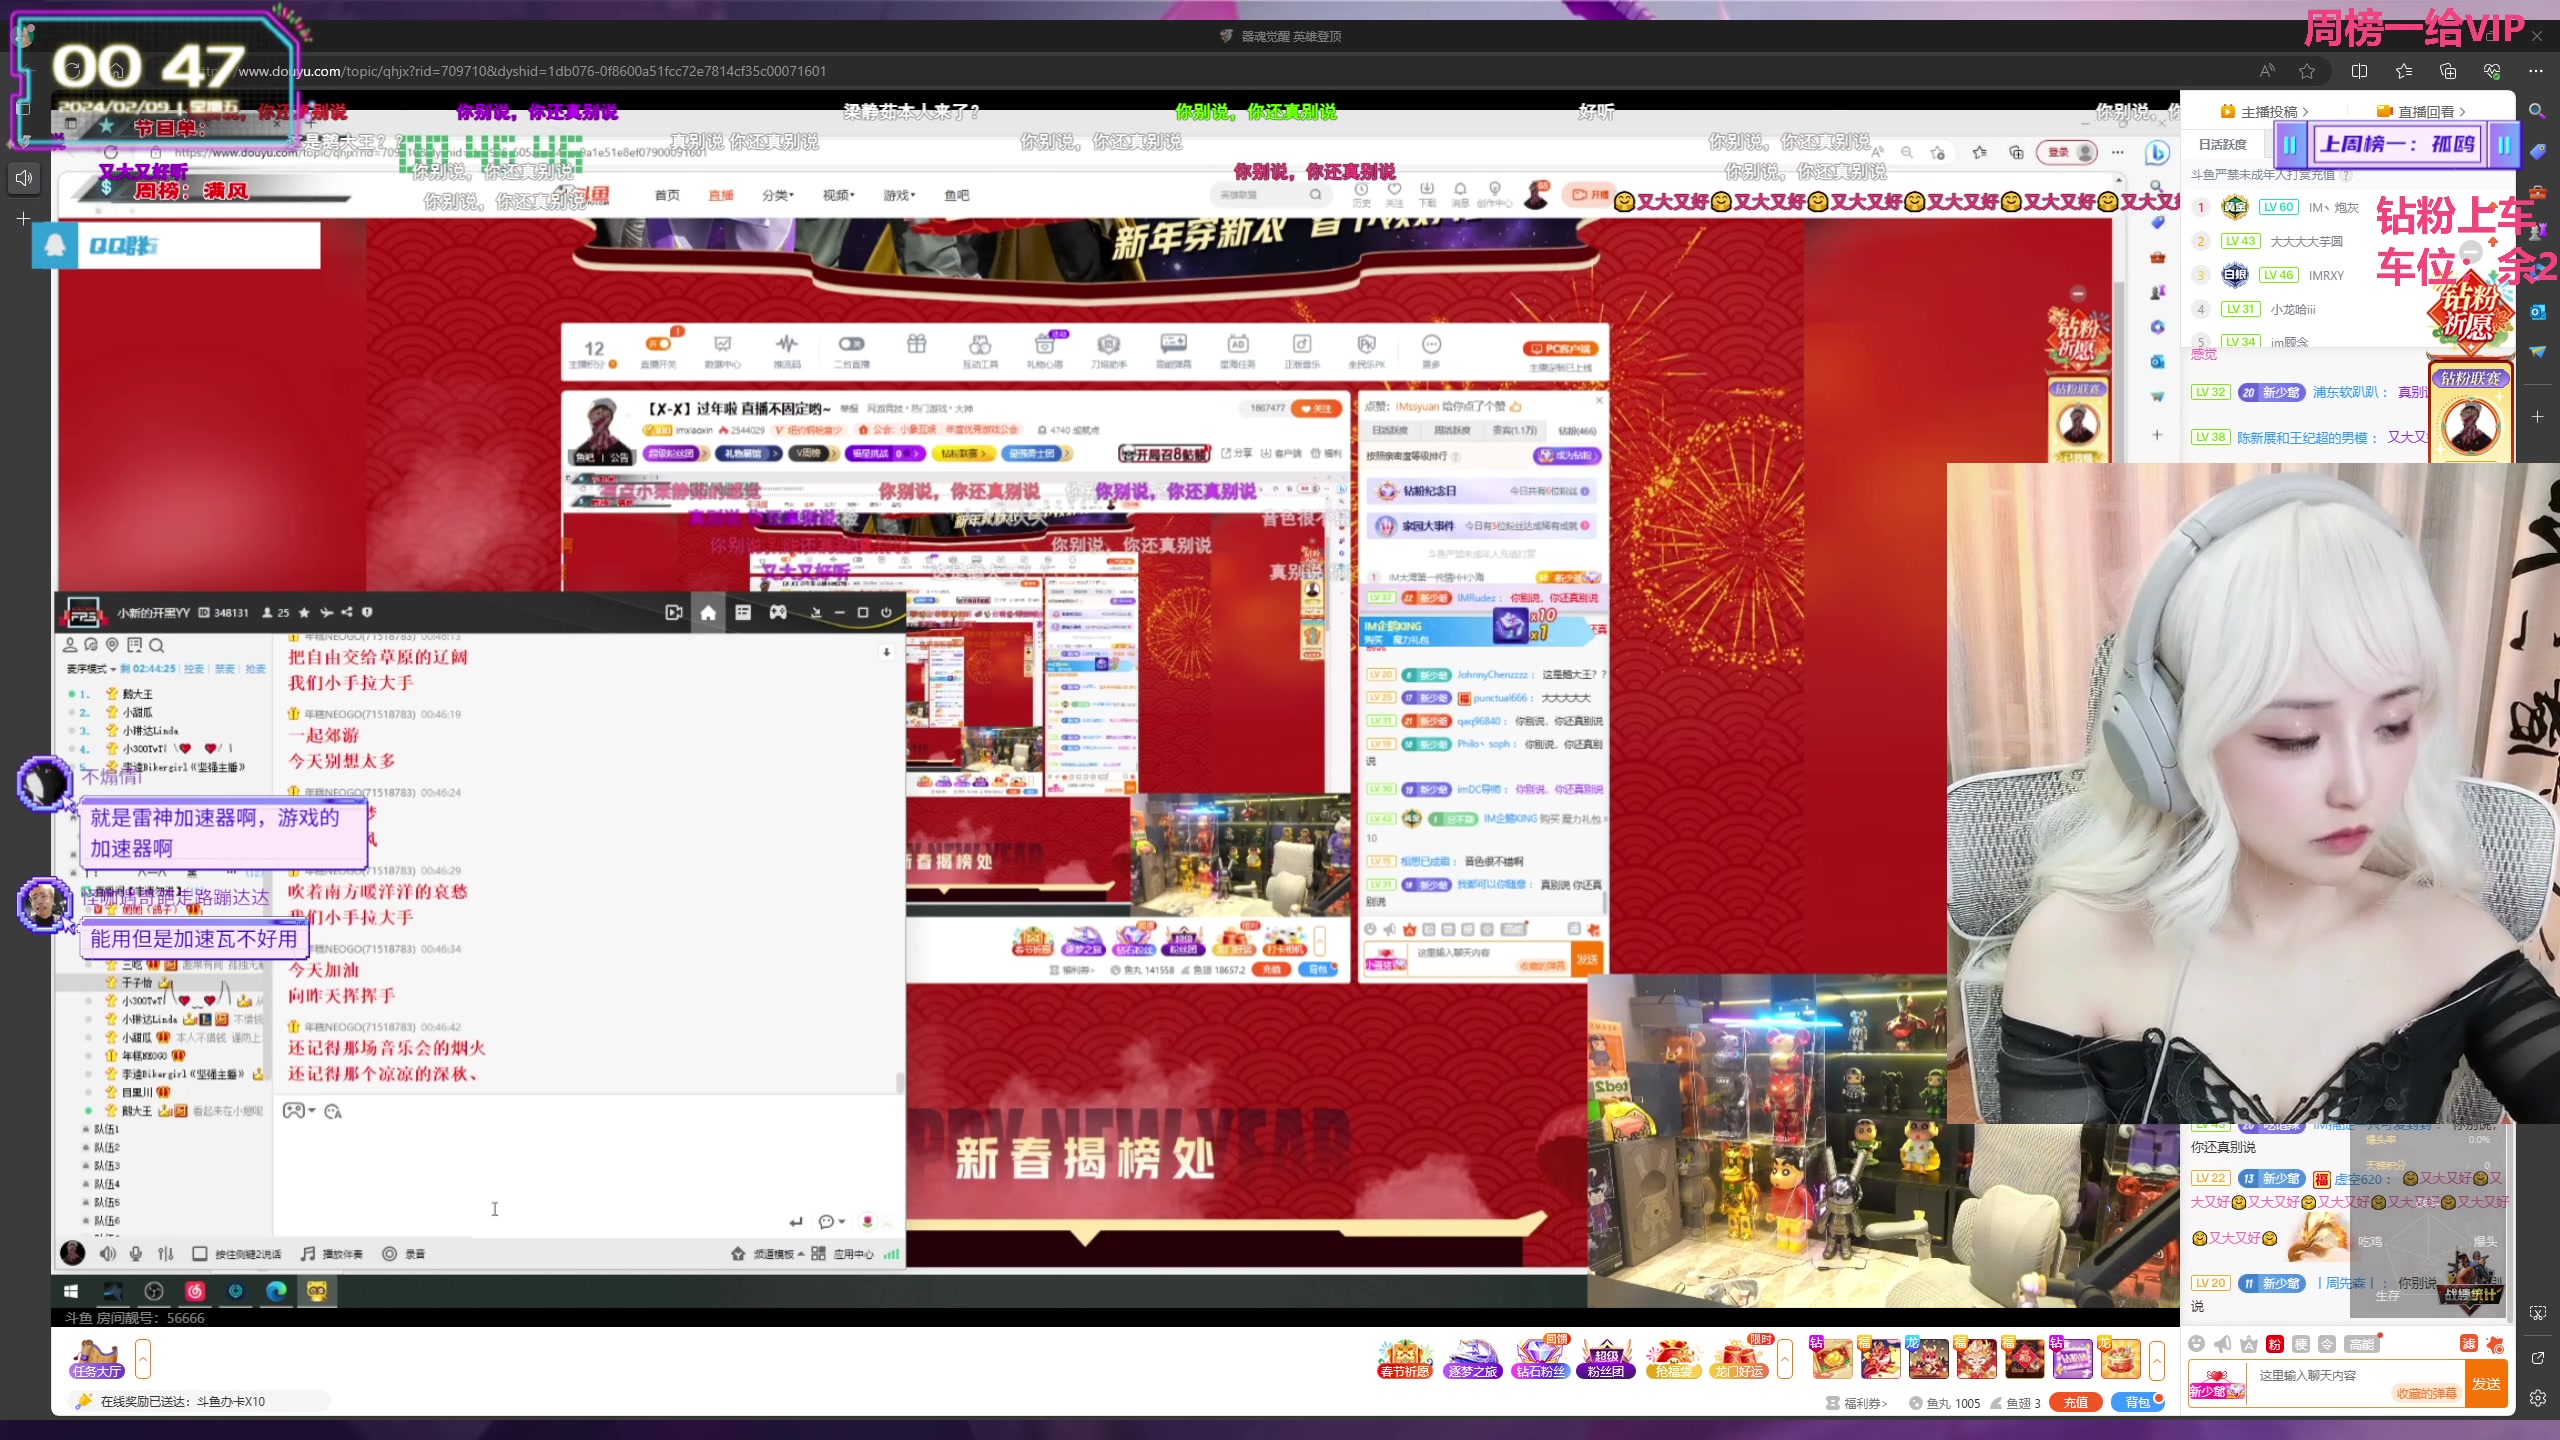Toggle the YY microphone mute button
Image resolution: width=2560 pixels, height=1440 pixels.
tap(136, 1253)
